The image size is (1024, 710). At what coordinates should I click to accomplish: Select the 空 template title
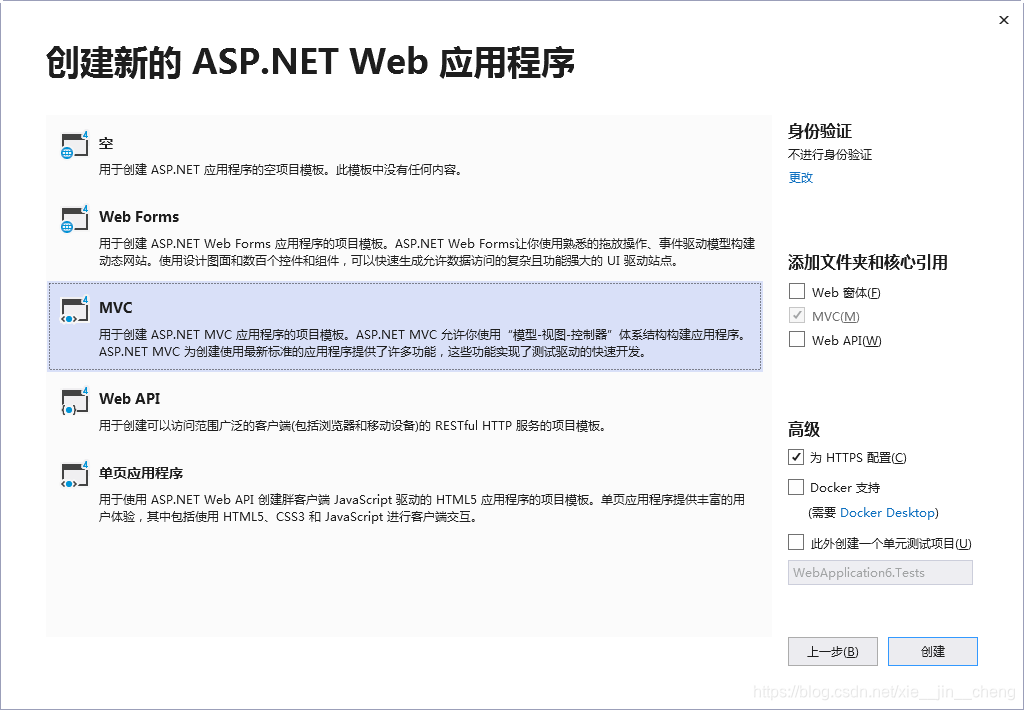click(x=106, y=143)
